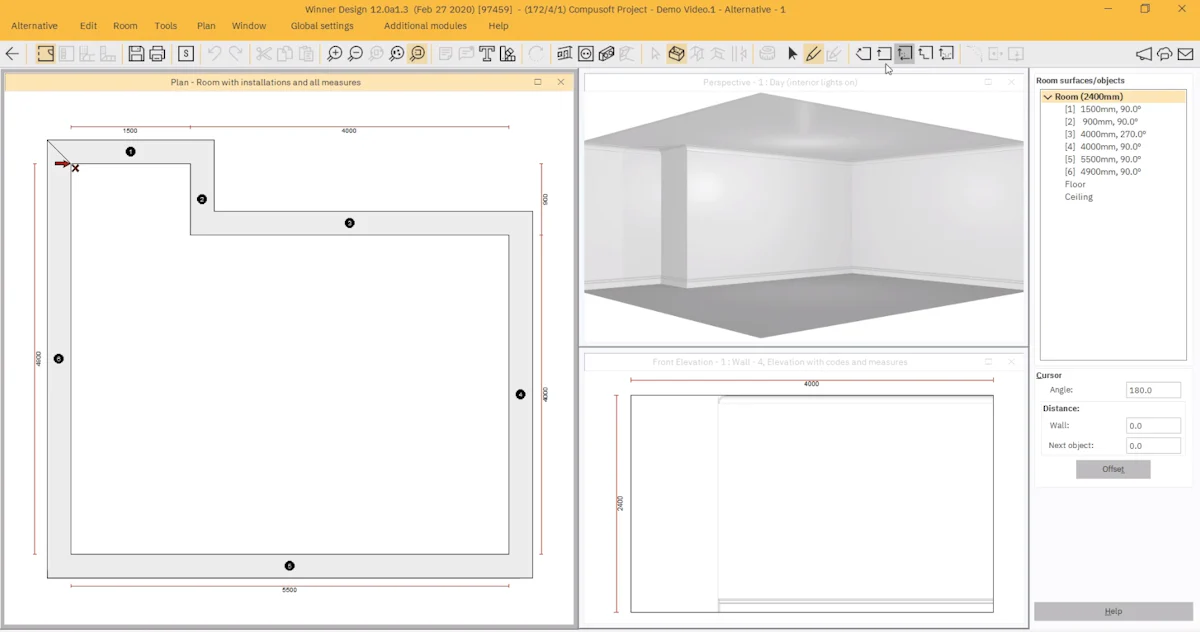Toggle the highlighted 3D box icon

click(677, 54)
